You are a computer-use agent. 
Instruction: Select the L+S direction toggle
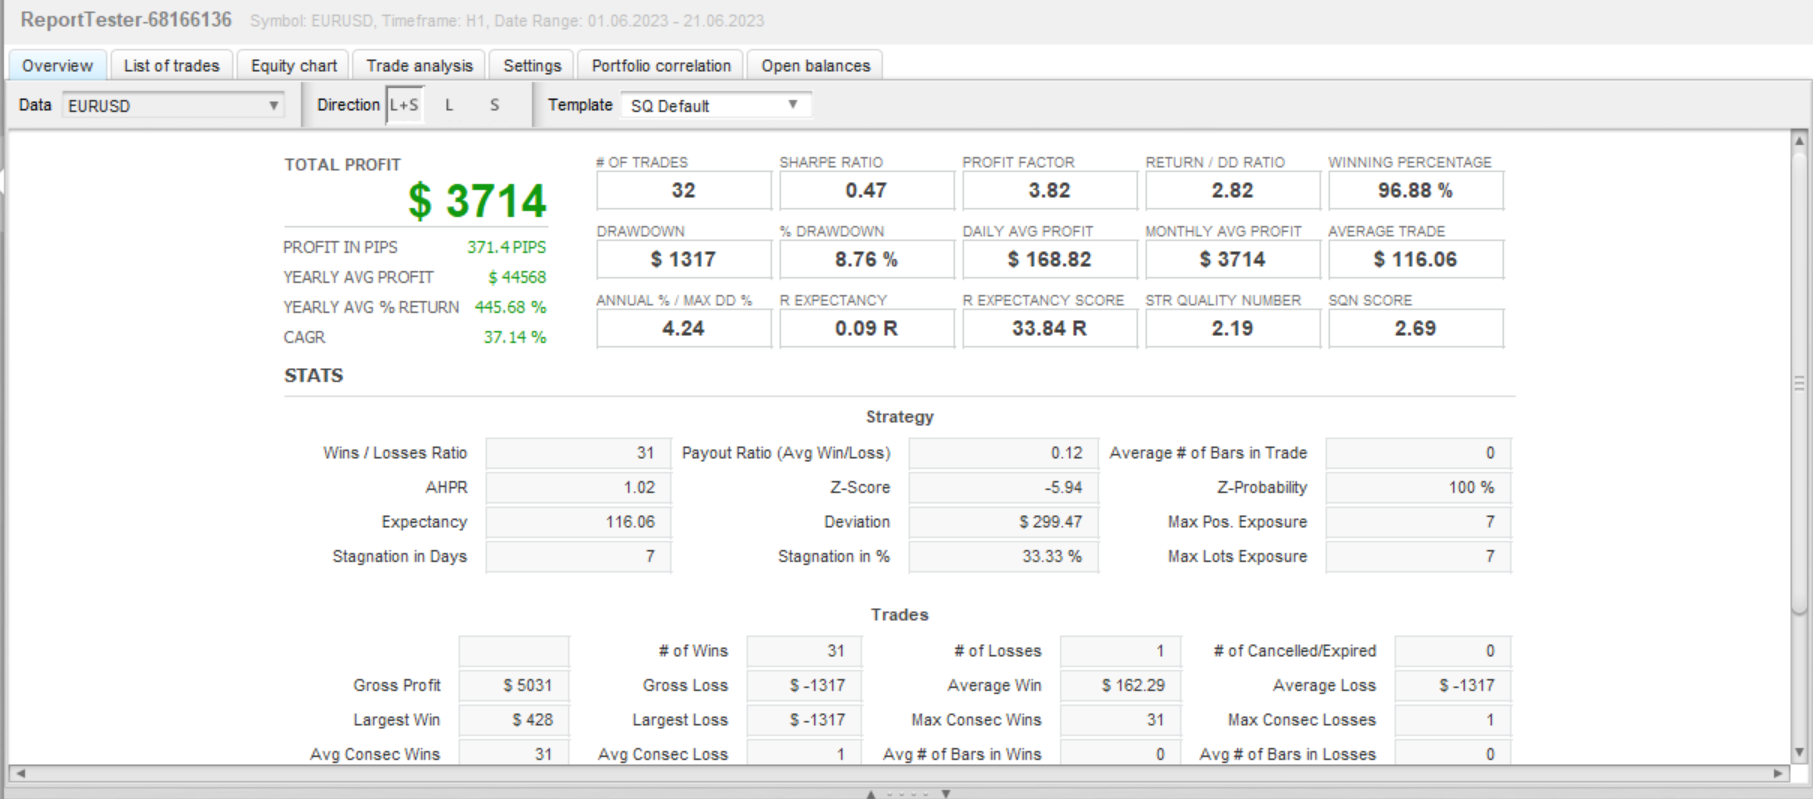(405, 105)
